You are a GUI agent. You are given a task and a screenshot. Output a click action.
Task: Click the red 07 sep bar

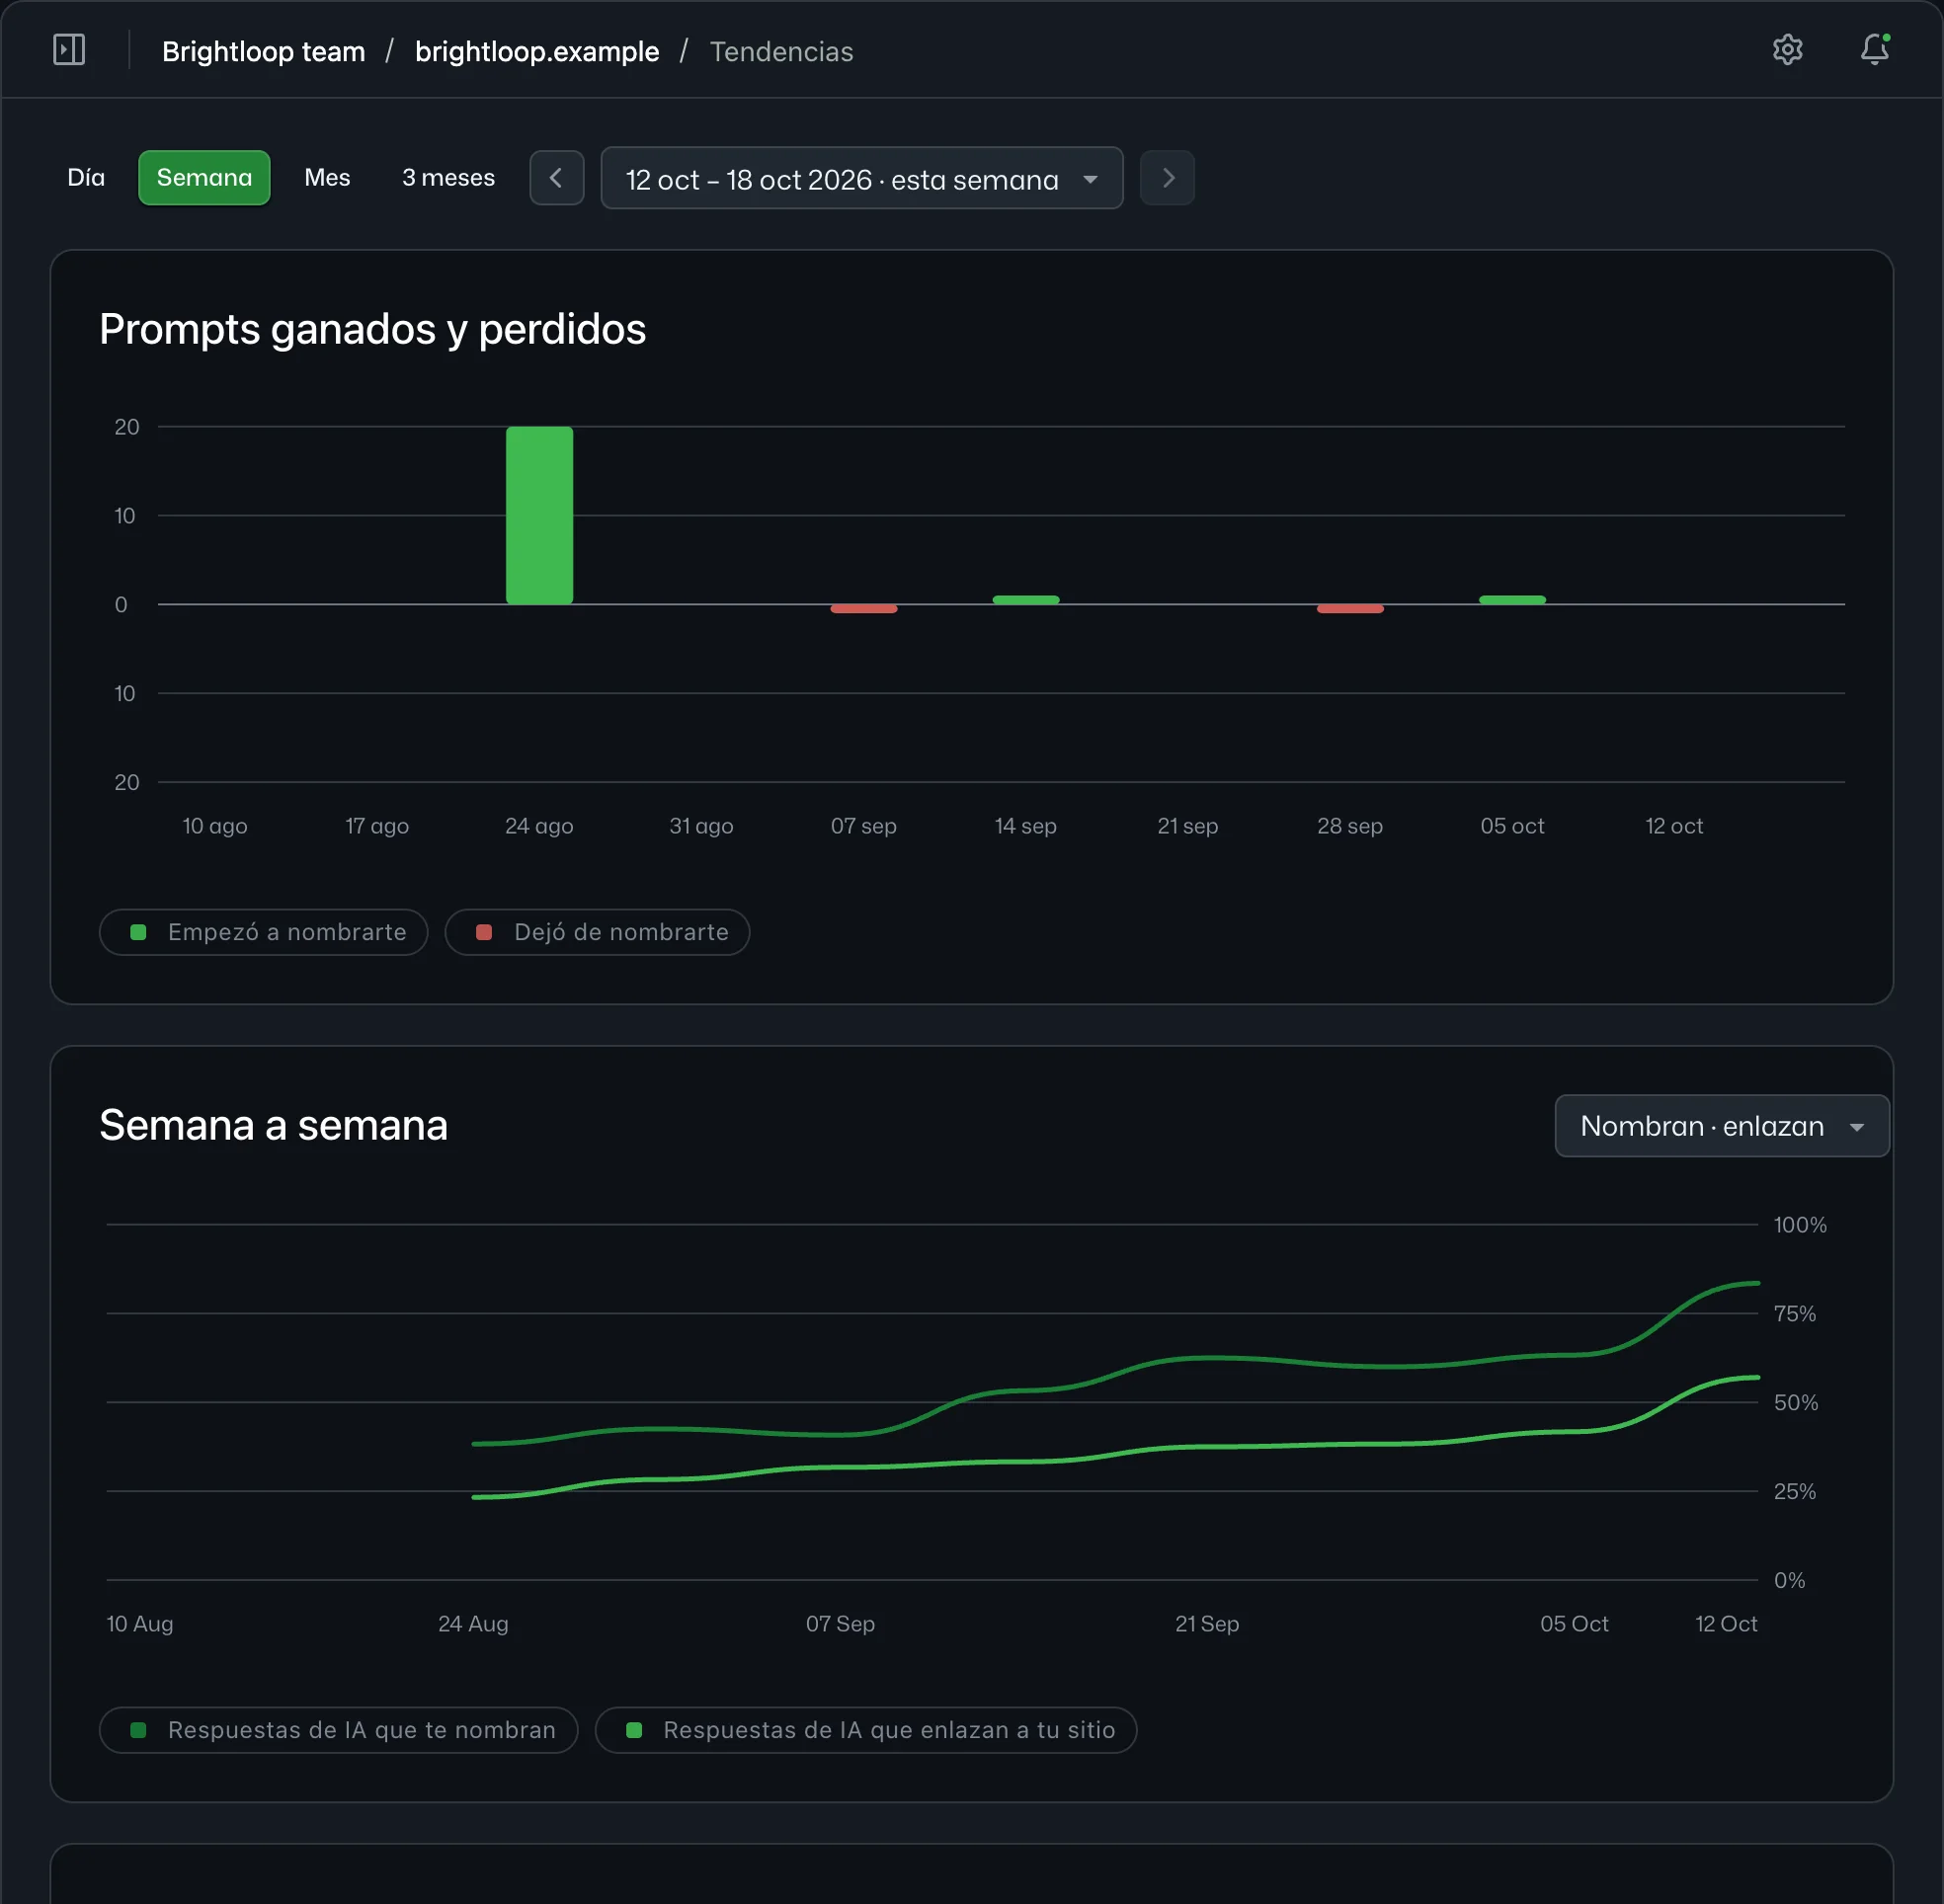pos(864,608)
